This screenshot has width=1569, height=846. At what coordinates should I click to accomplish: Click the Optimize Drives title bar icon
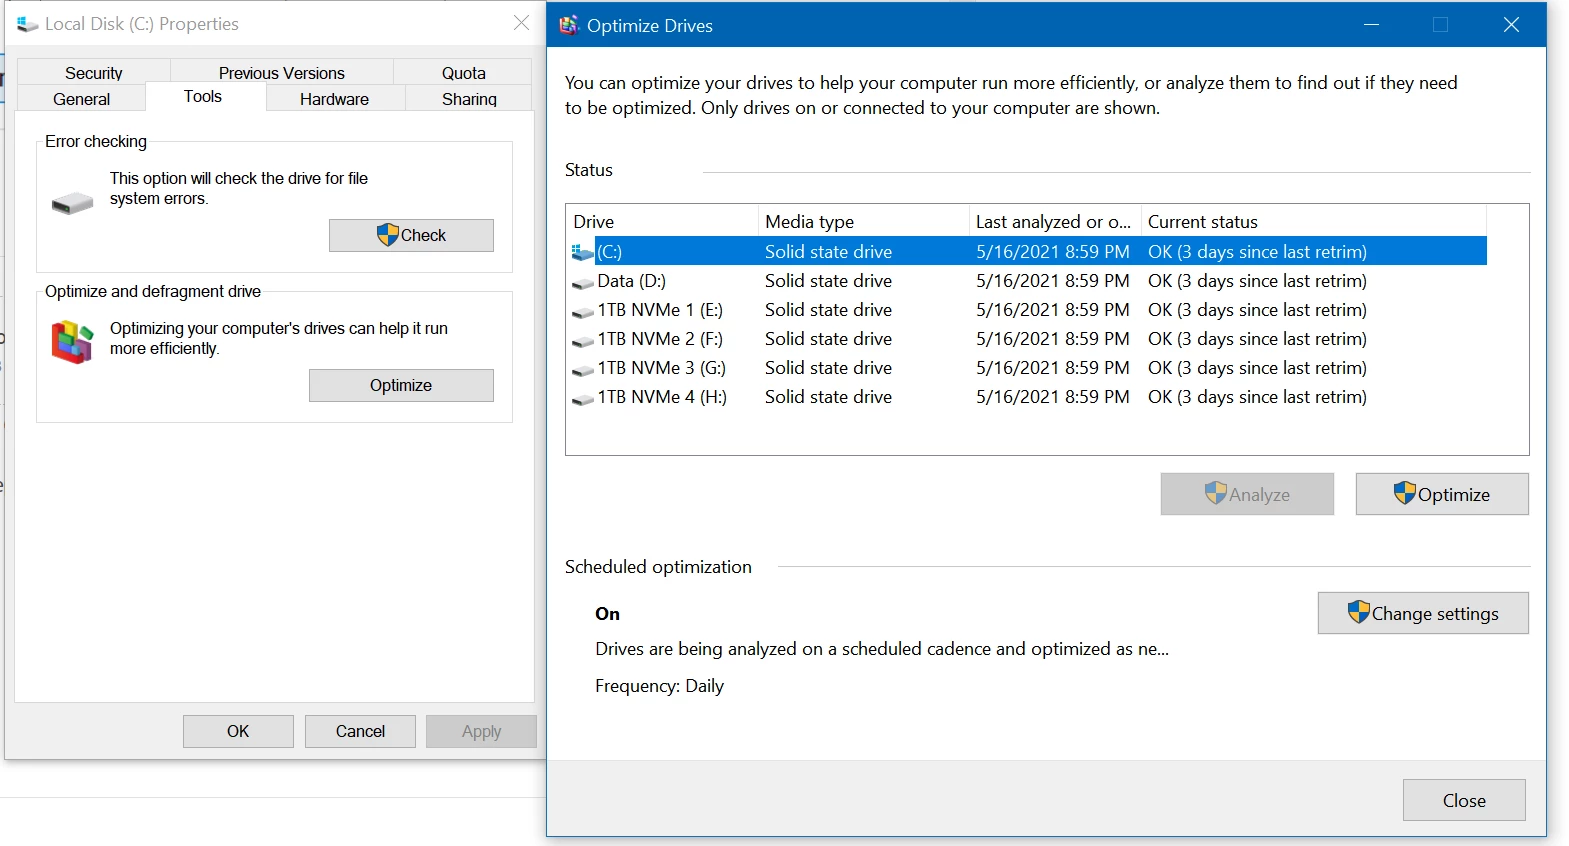569,25
